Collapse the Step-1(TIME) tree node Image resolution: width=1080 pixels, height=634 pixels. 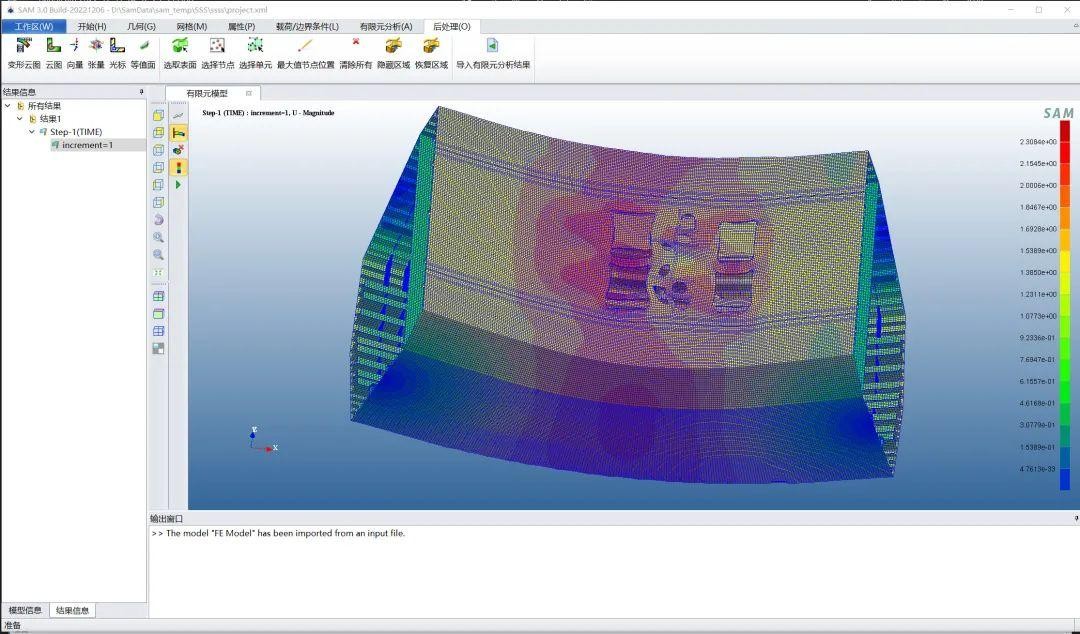31,132
